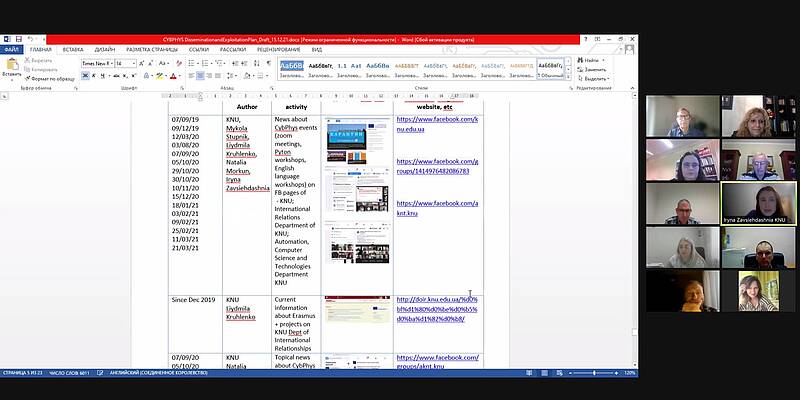
Task: Switch to the РЕЦЕНЗИРОВАНИЕ (Review) tab
Action: (x=279, y=49)
